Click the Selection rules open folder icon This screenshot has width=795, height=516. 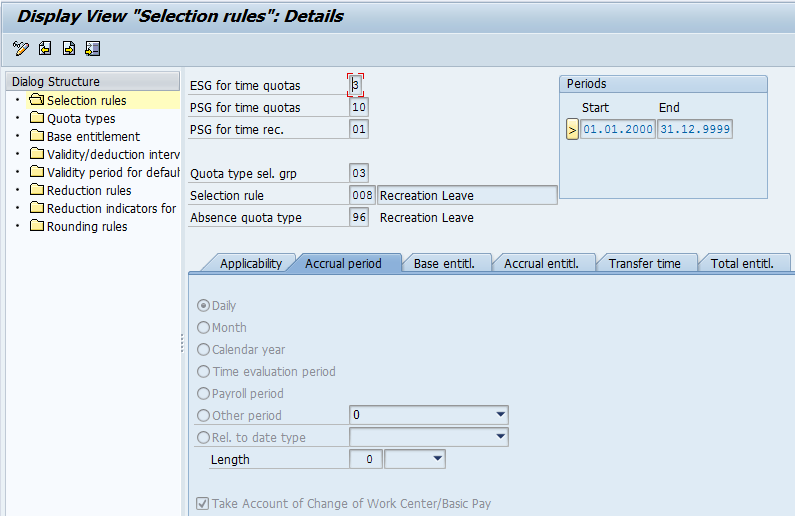coord(37,101)
